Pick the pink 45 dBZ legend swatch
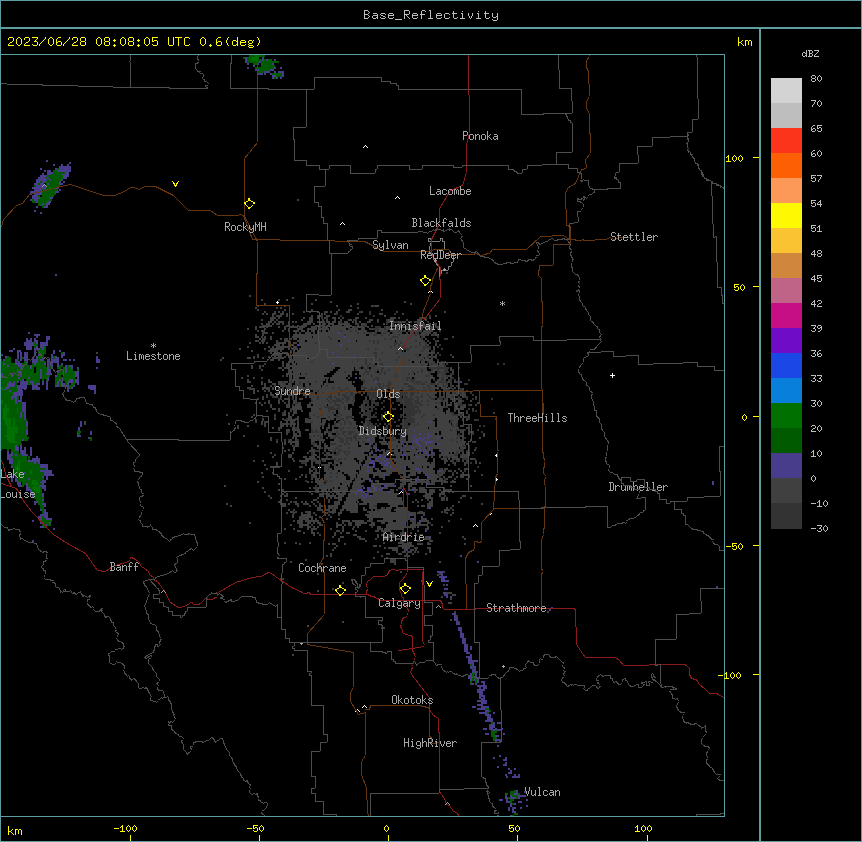The width and height of the screenshot is (862, 842). tap(786, 290)
